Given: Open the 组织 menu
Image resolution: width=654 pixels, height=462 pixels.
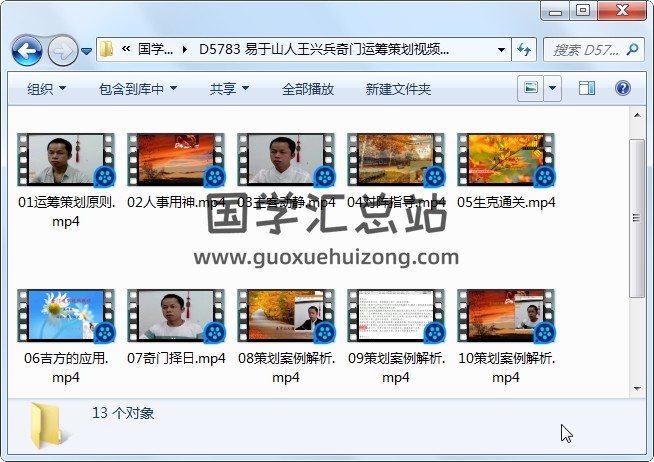Looking at the screenshot, I should click(x=47, y=89).
